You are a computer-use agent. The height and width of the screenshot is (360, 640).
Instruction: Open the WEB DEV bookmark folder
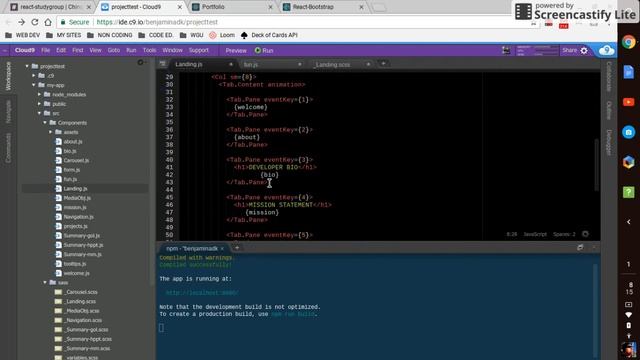tap(23, 35)
